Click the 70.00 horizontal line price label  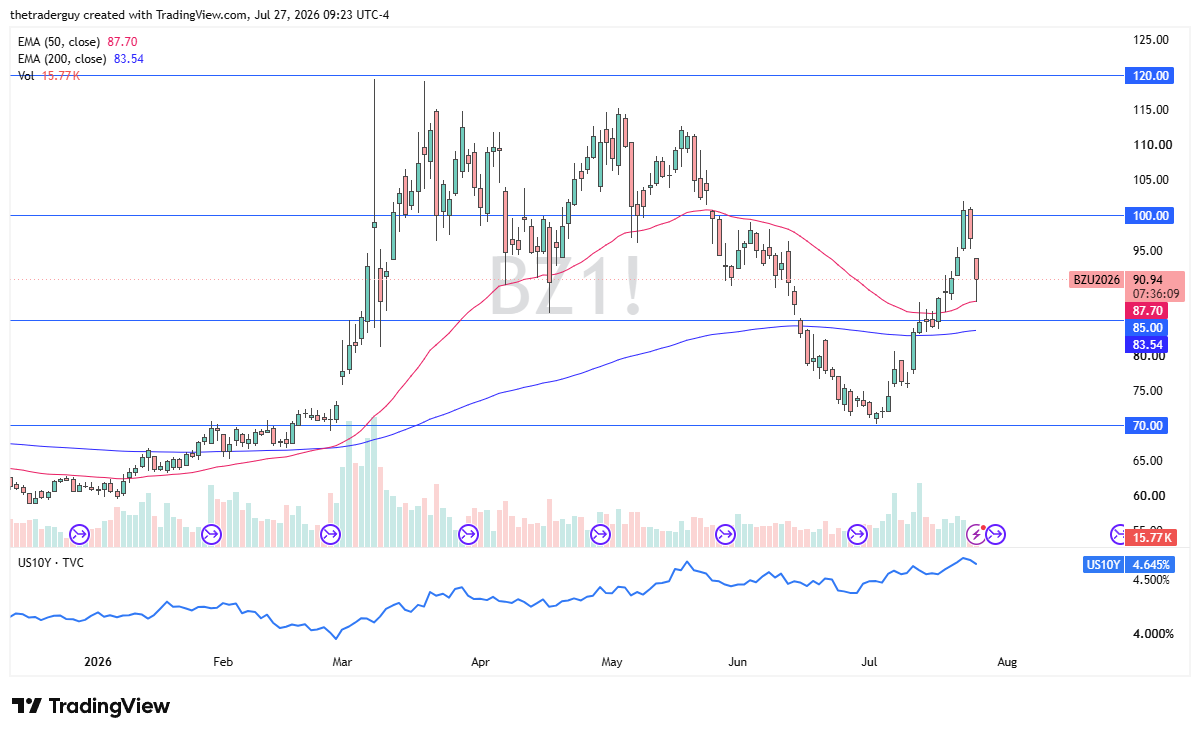point(1148,426)
